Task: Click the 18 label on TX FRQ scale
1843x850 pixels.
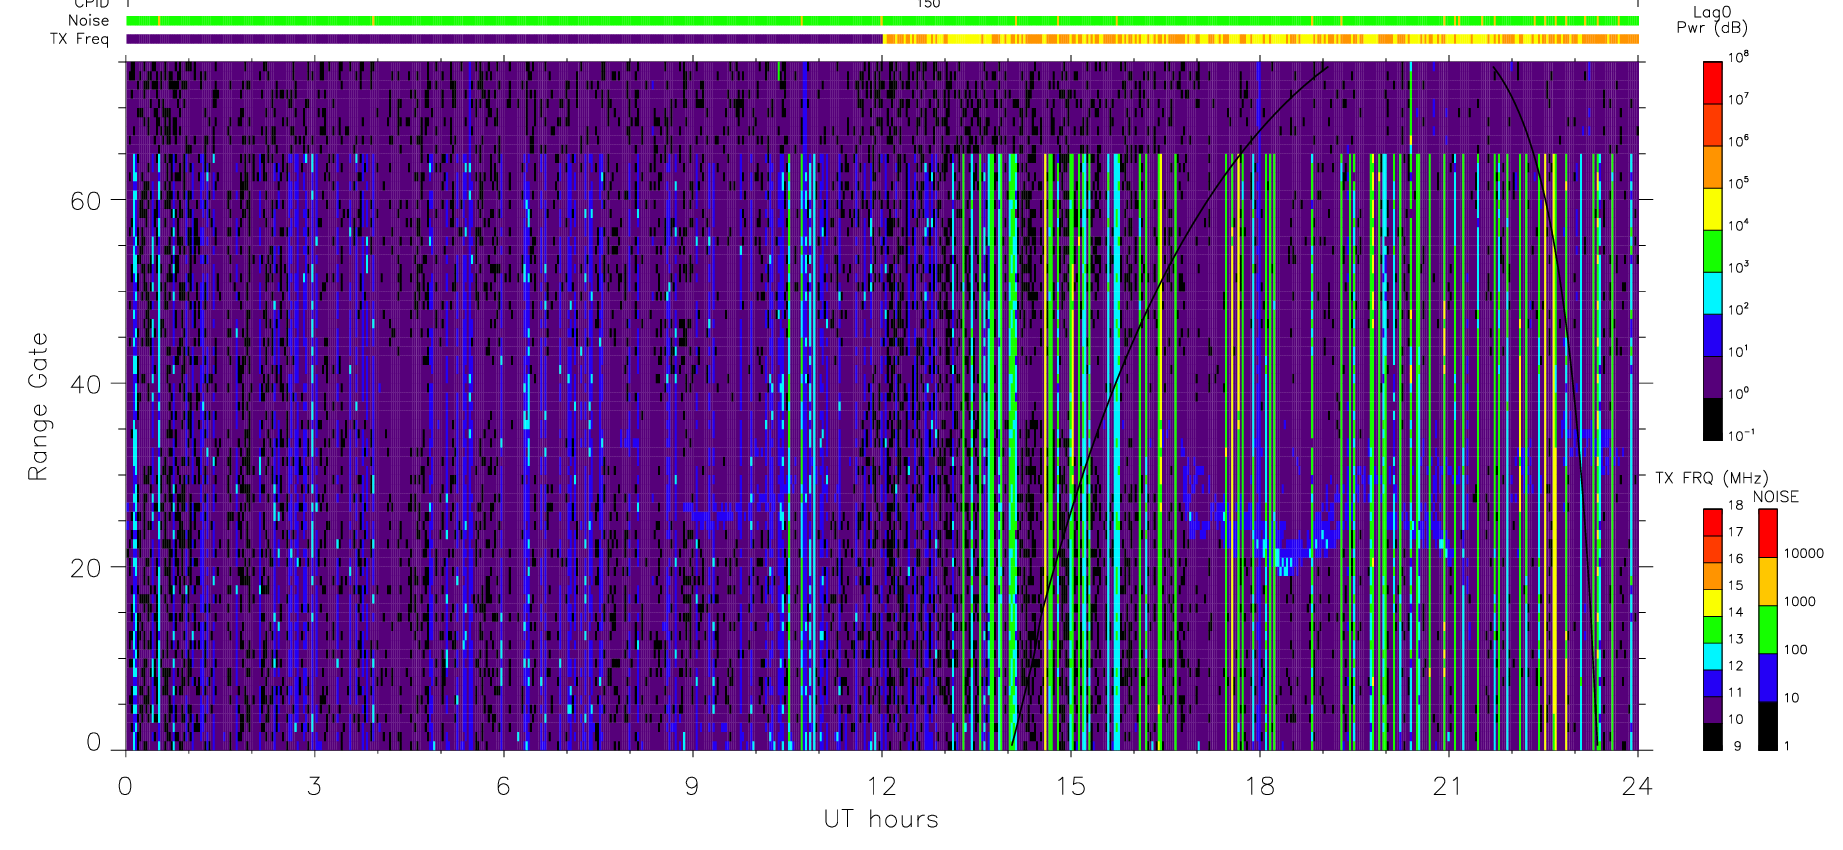Action: pyautogui.click(x=1735, y=505)
